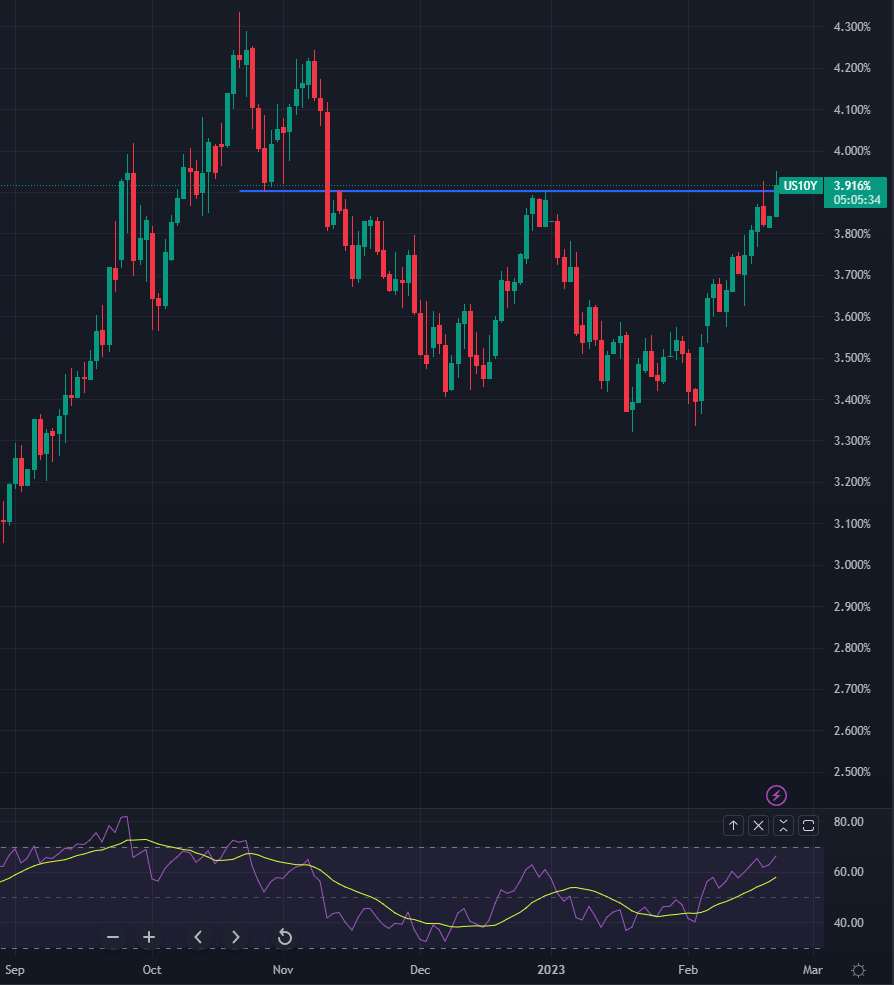894x985 pixels.
Task: Click the 4.000% price axis label
Action: 852,151
